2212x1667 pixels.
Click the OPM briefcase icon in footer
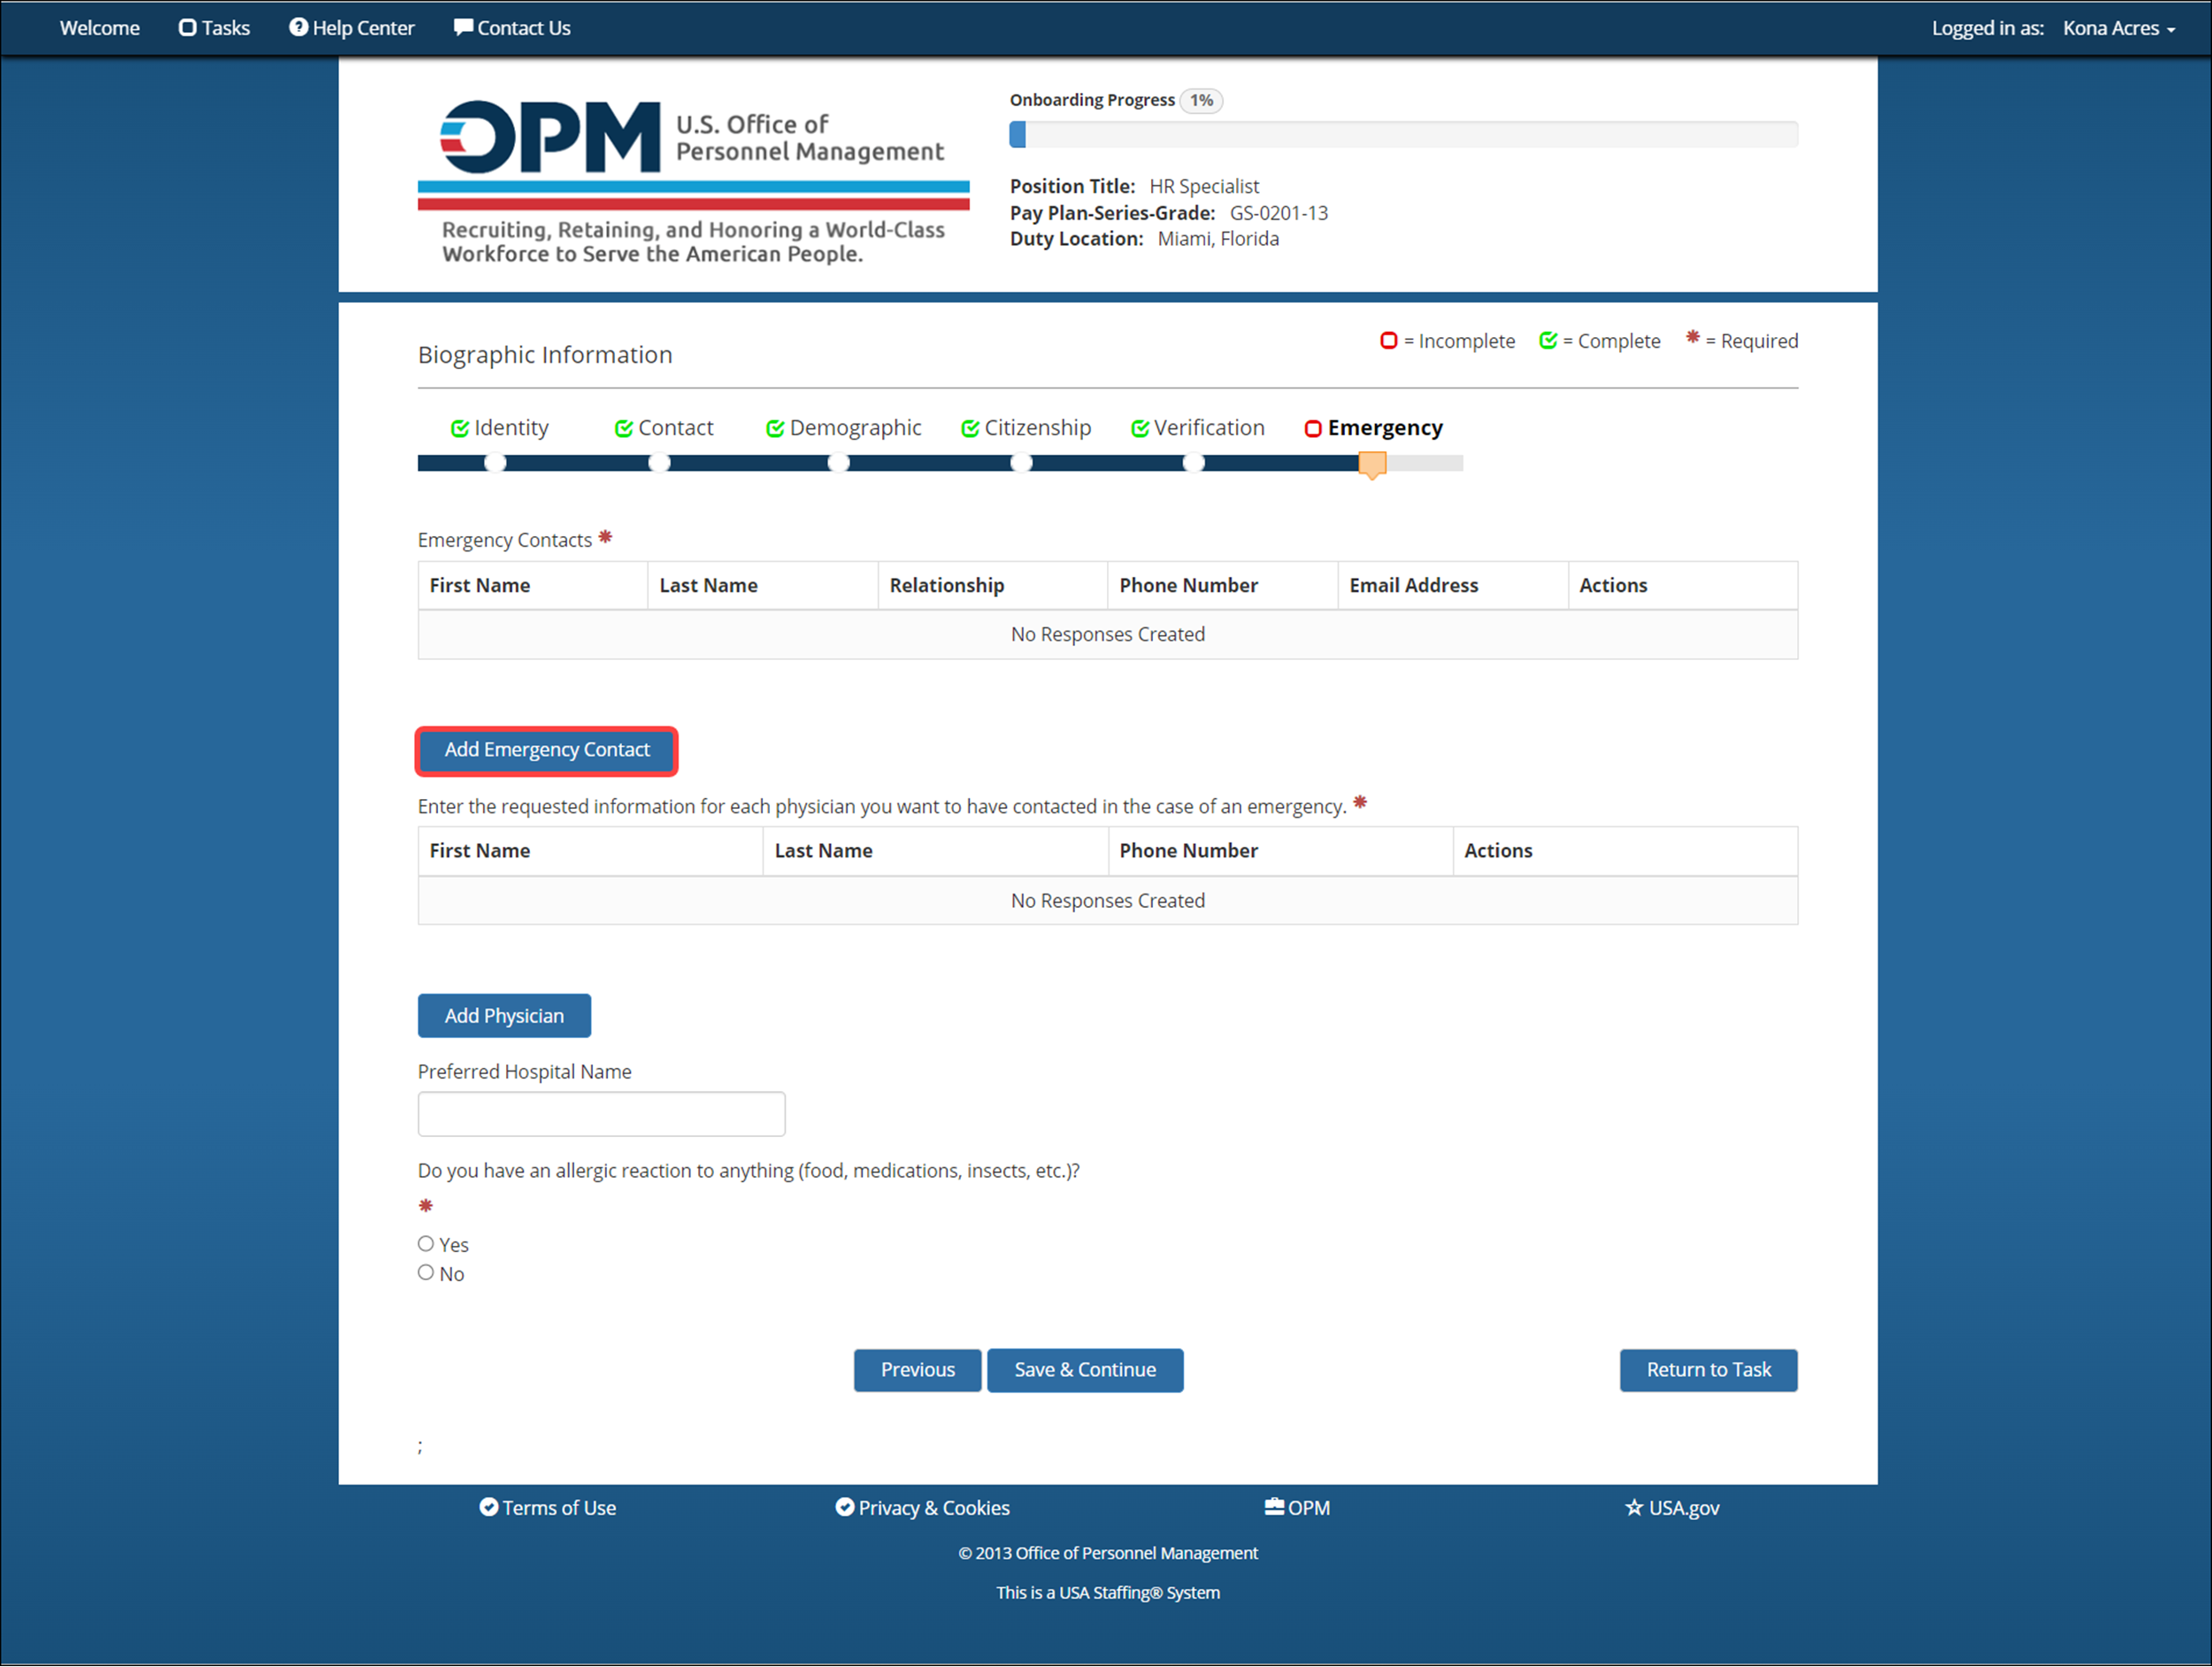click(x=1274, y=1507)
